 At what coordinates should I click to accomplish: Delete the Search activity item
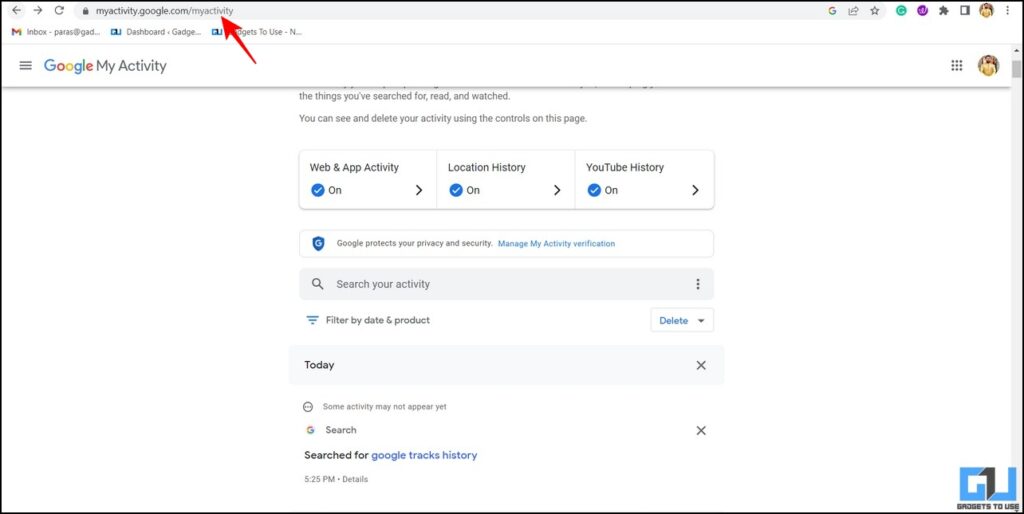701,430
